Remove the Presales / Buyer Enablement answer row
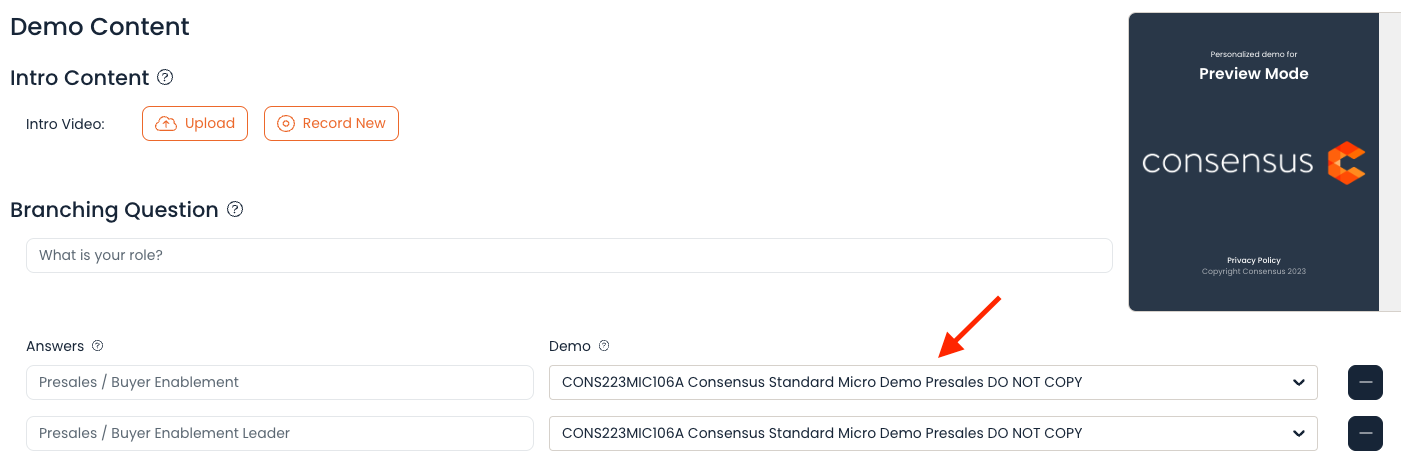 (x=1365, y=382)
